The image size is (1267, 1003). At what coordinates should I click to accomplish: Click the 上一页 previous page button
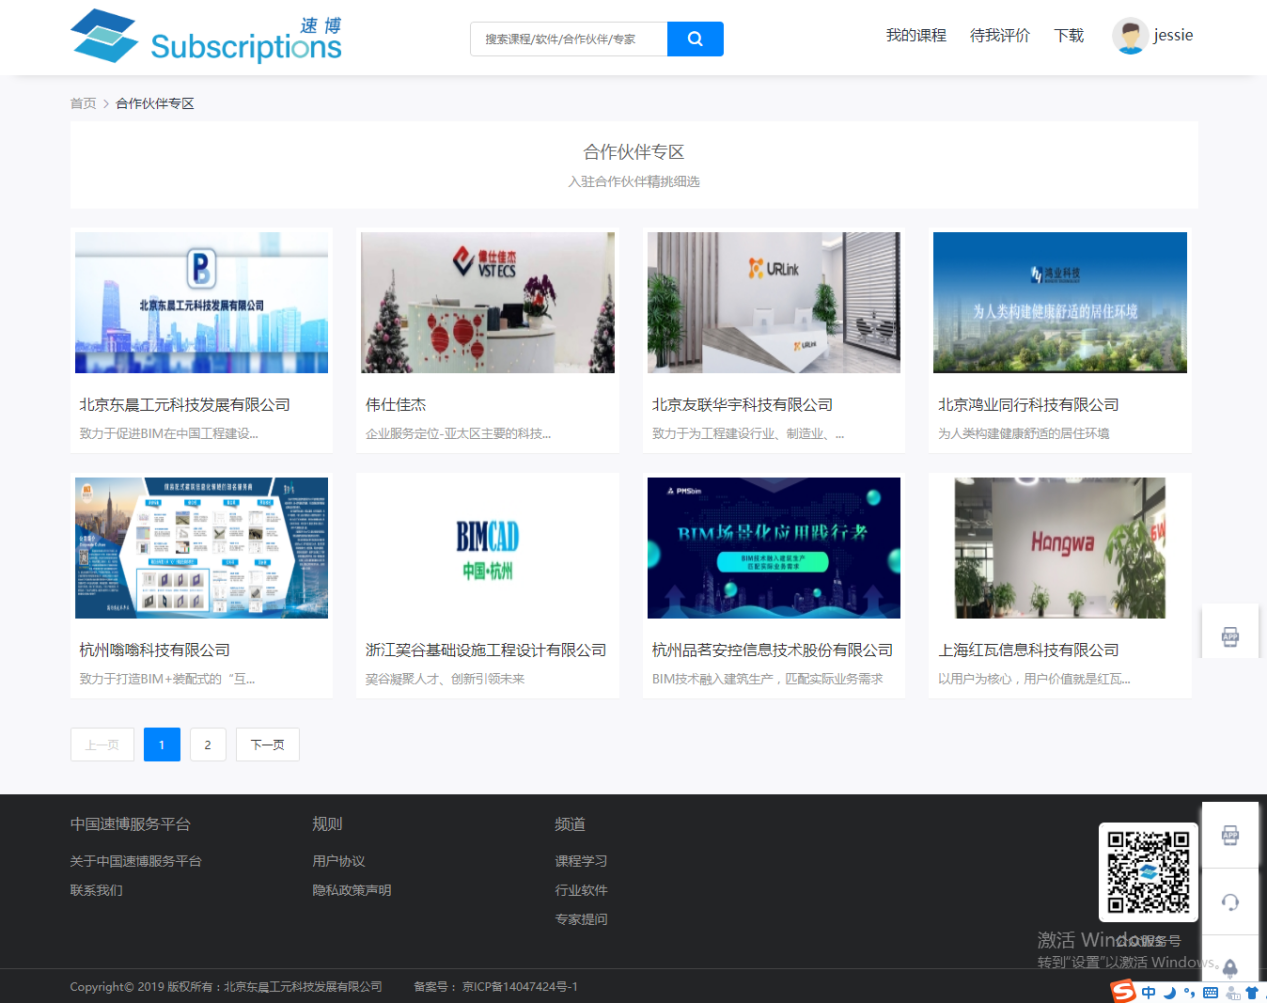pyautogui.click(x=102, y=744)
